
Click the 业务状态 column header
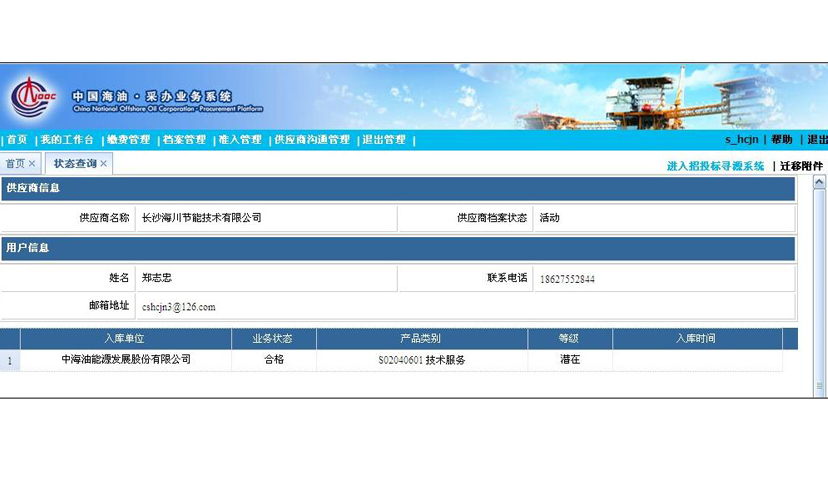[x=273, y=339]
